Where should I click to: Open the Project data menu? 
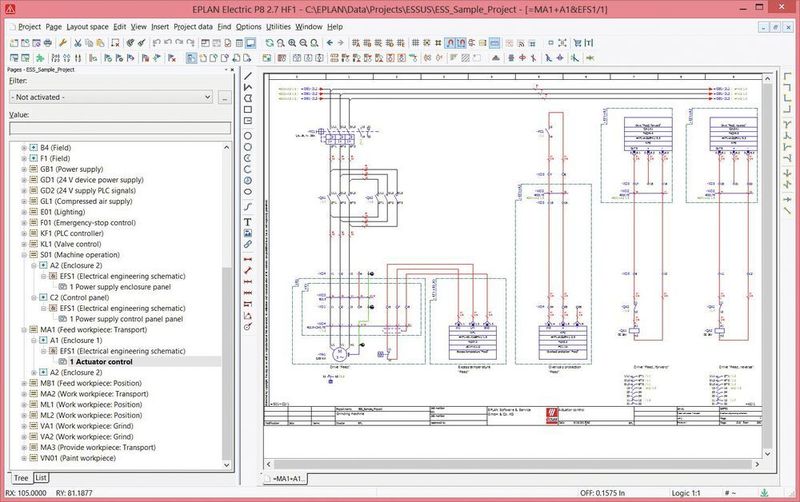(193, 27)
